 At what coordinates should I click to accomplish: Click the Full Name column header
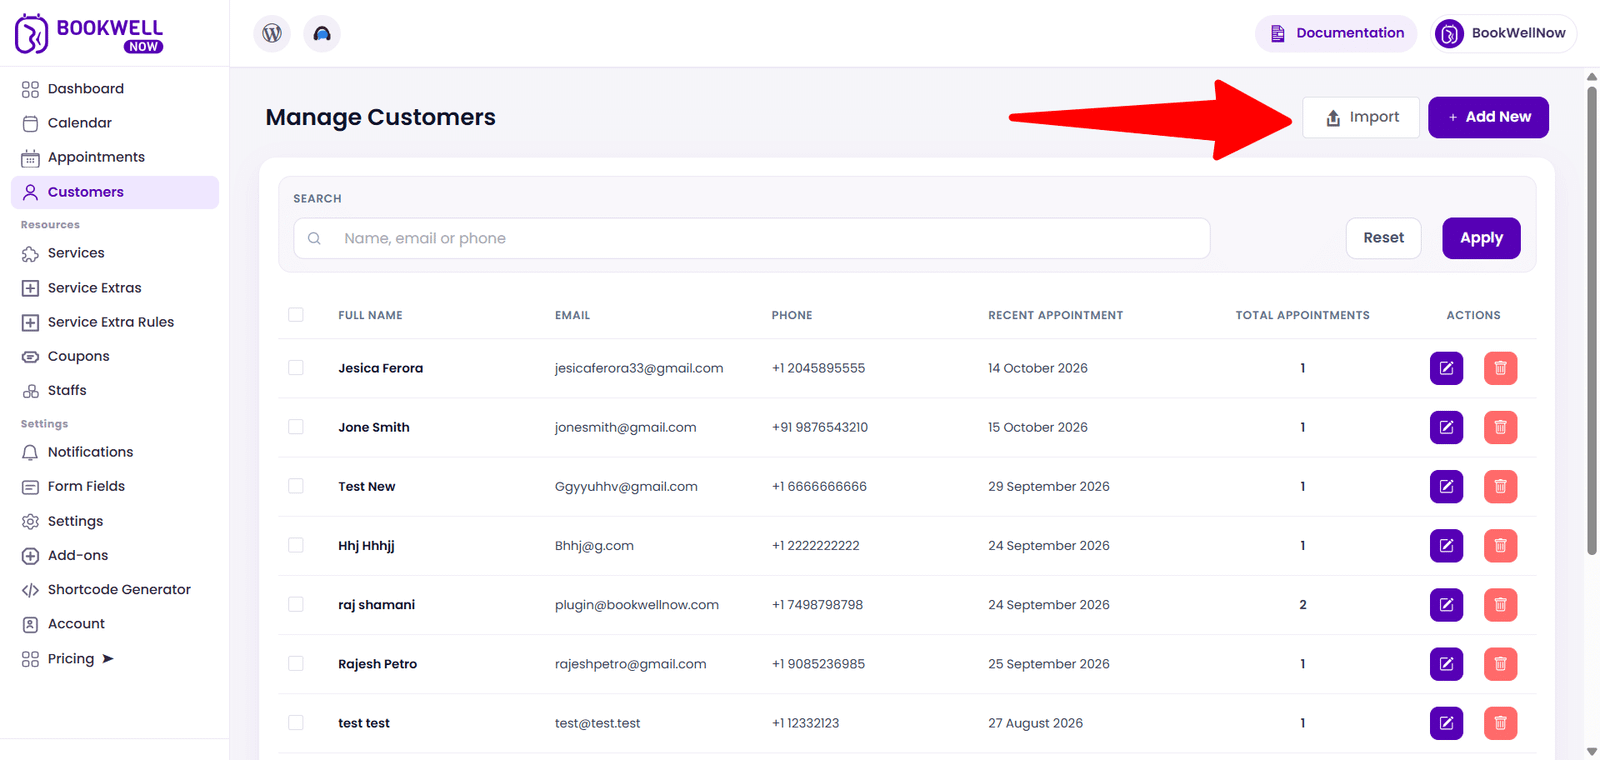coord(370,315)
